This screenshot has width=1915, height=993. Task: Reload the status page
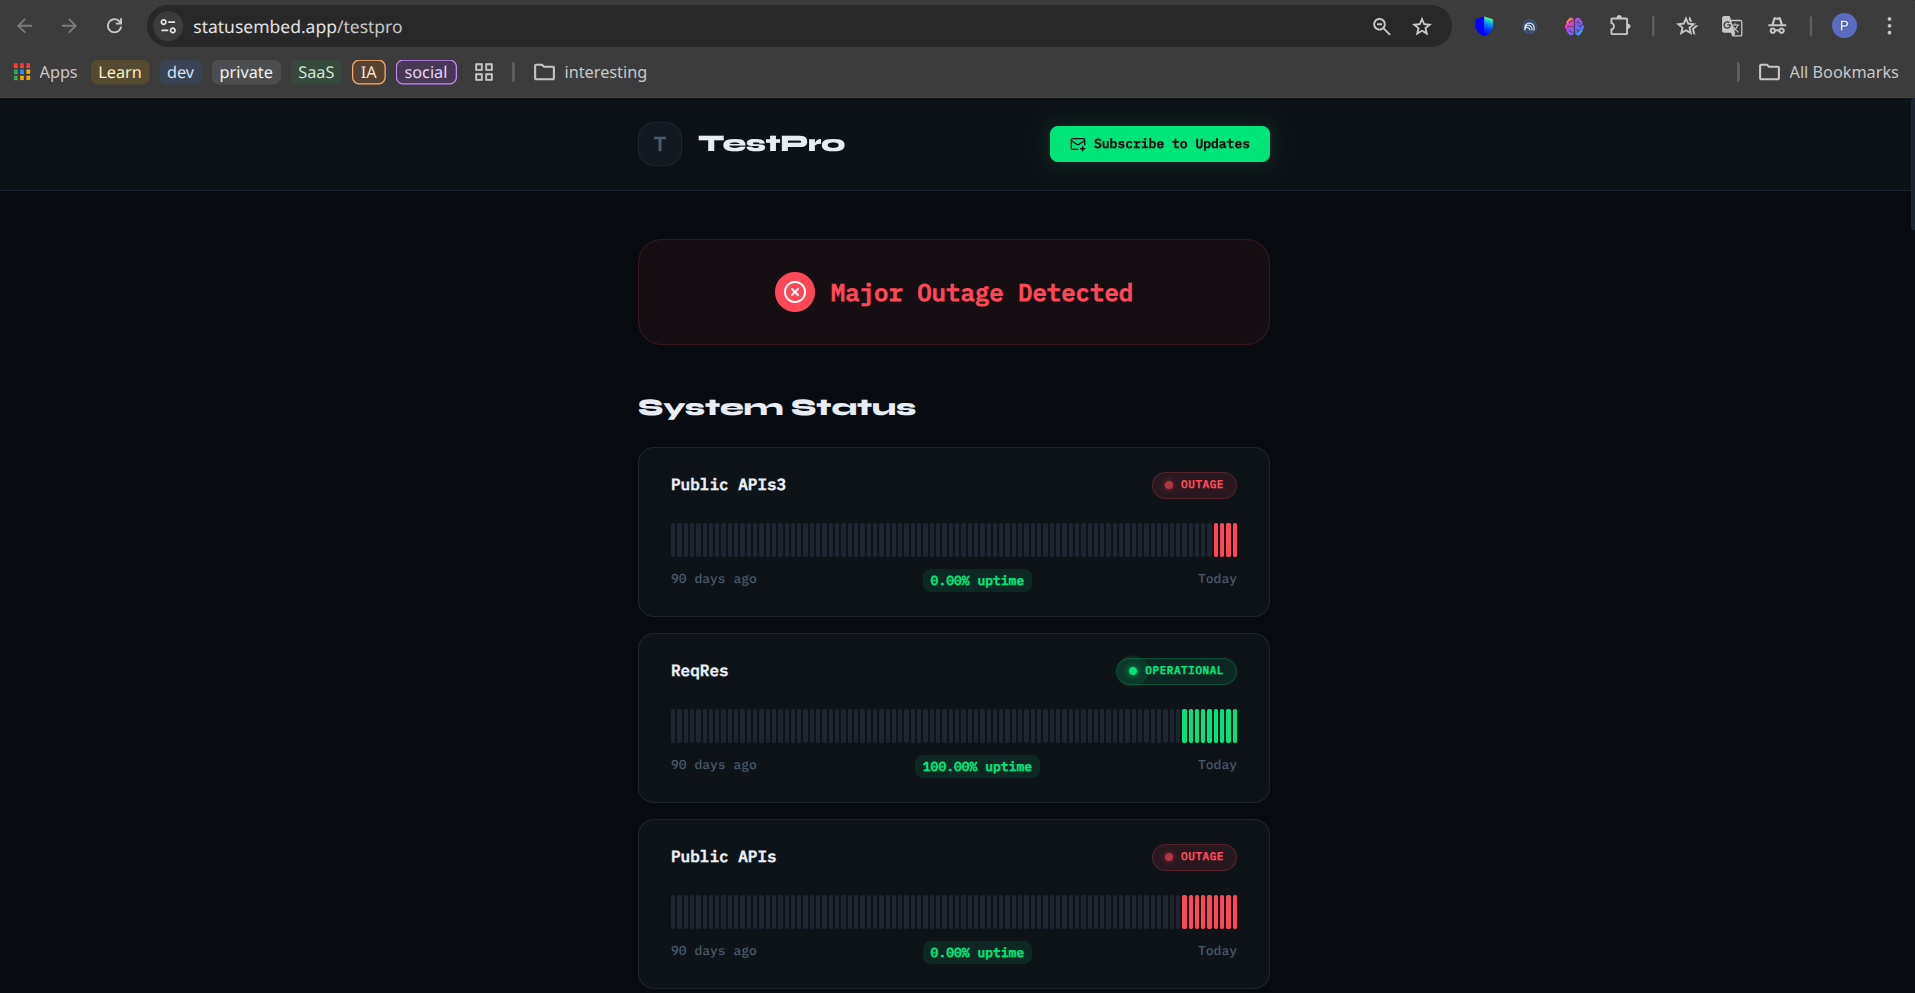[x=115, y=26]
